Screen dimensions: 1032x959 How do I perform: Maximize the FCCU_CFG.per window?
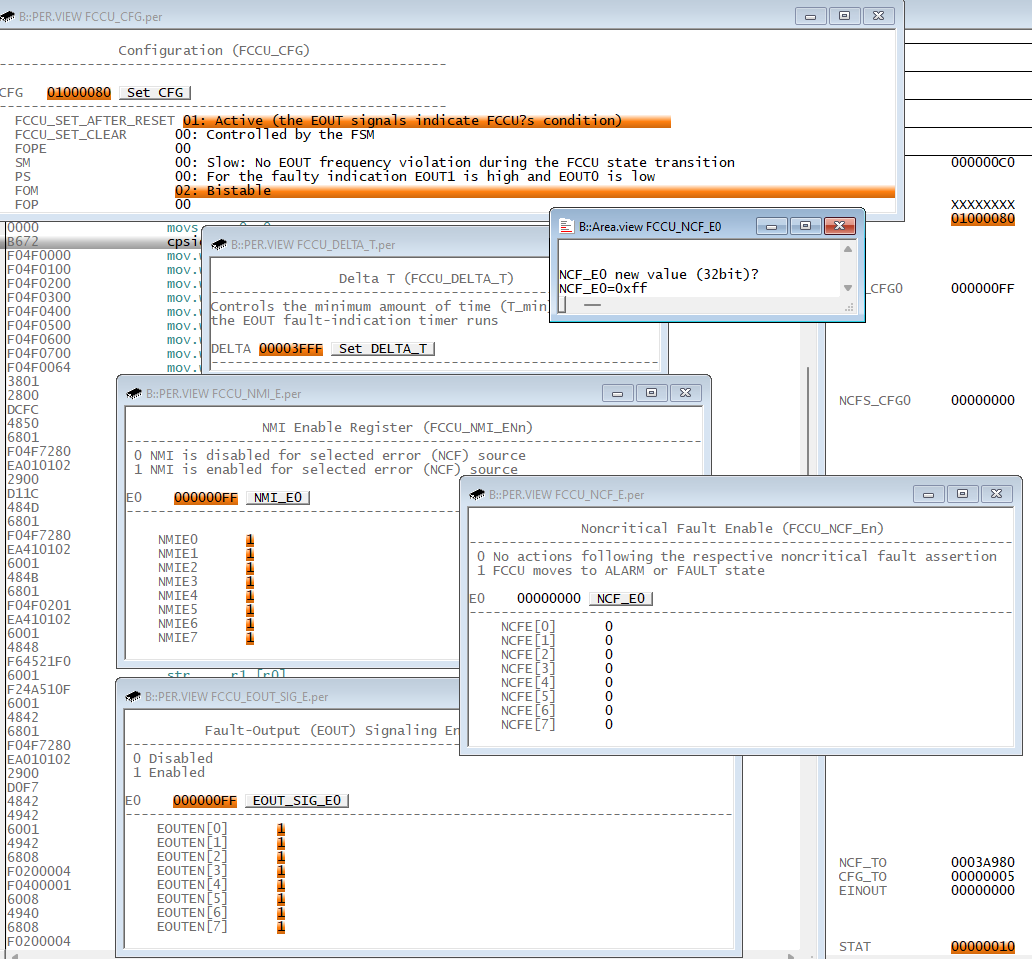coord(844,16)
